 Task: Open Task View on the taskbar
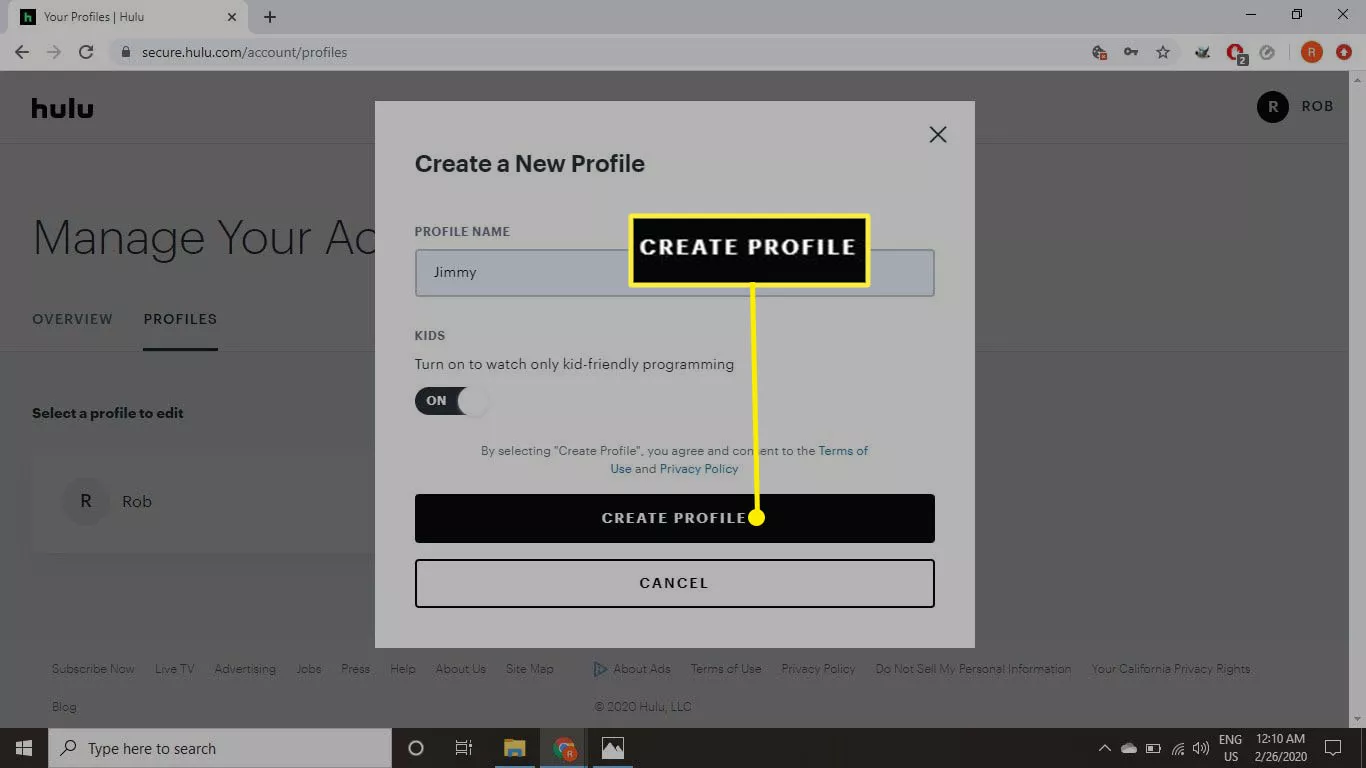pos(464,748)
